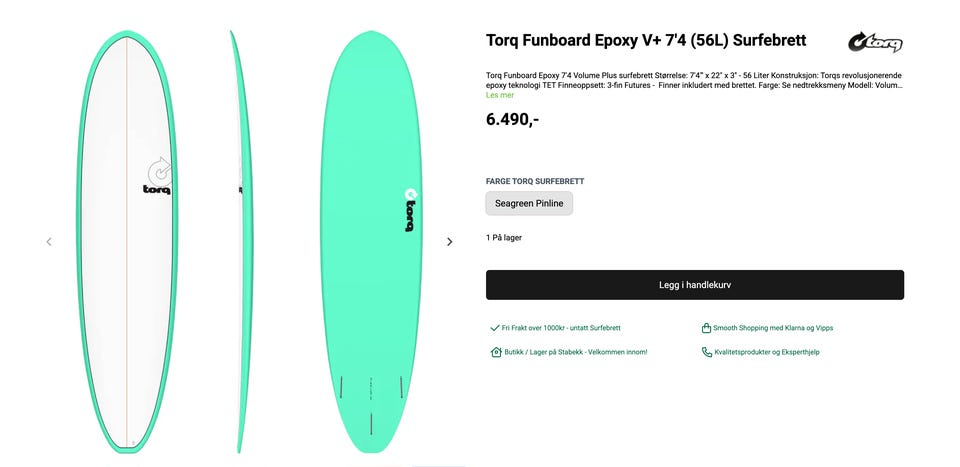Click the house icon beside Butikk / Lager
This screenshot has width=960, height=467.
point(496,352)
